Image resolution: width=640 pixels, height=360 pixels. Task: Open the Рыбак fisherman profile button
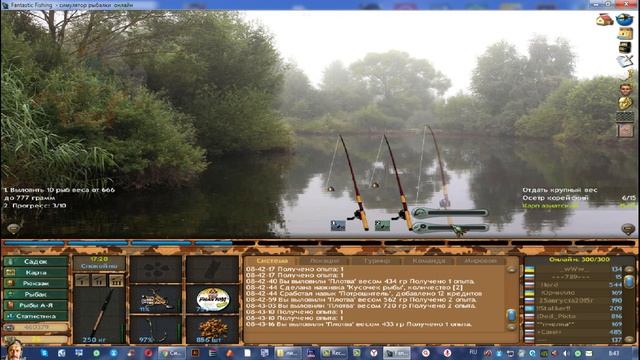(36, 294)
